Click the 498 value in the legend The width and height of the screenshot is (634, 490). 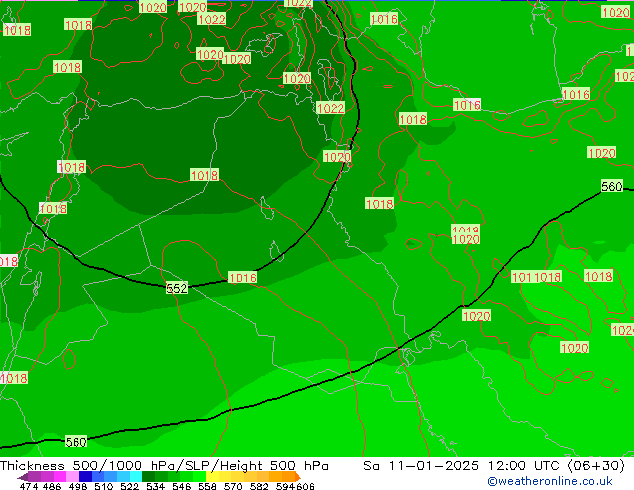78,486
